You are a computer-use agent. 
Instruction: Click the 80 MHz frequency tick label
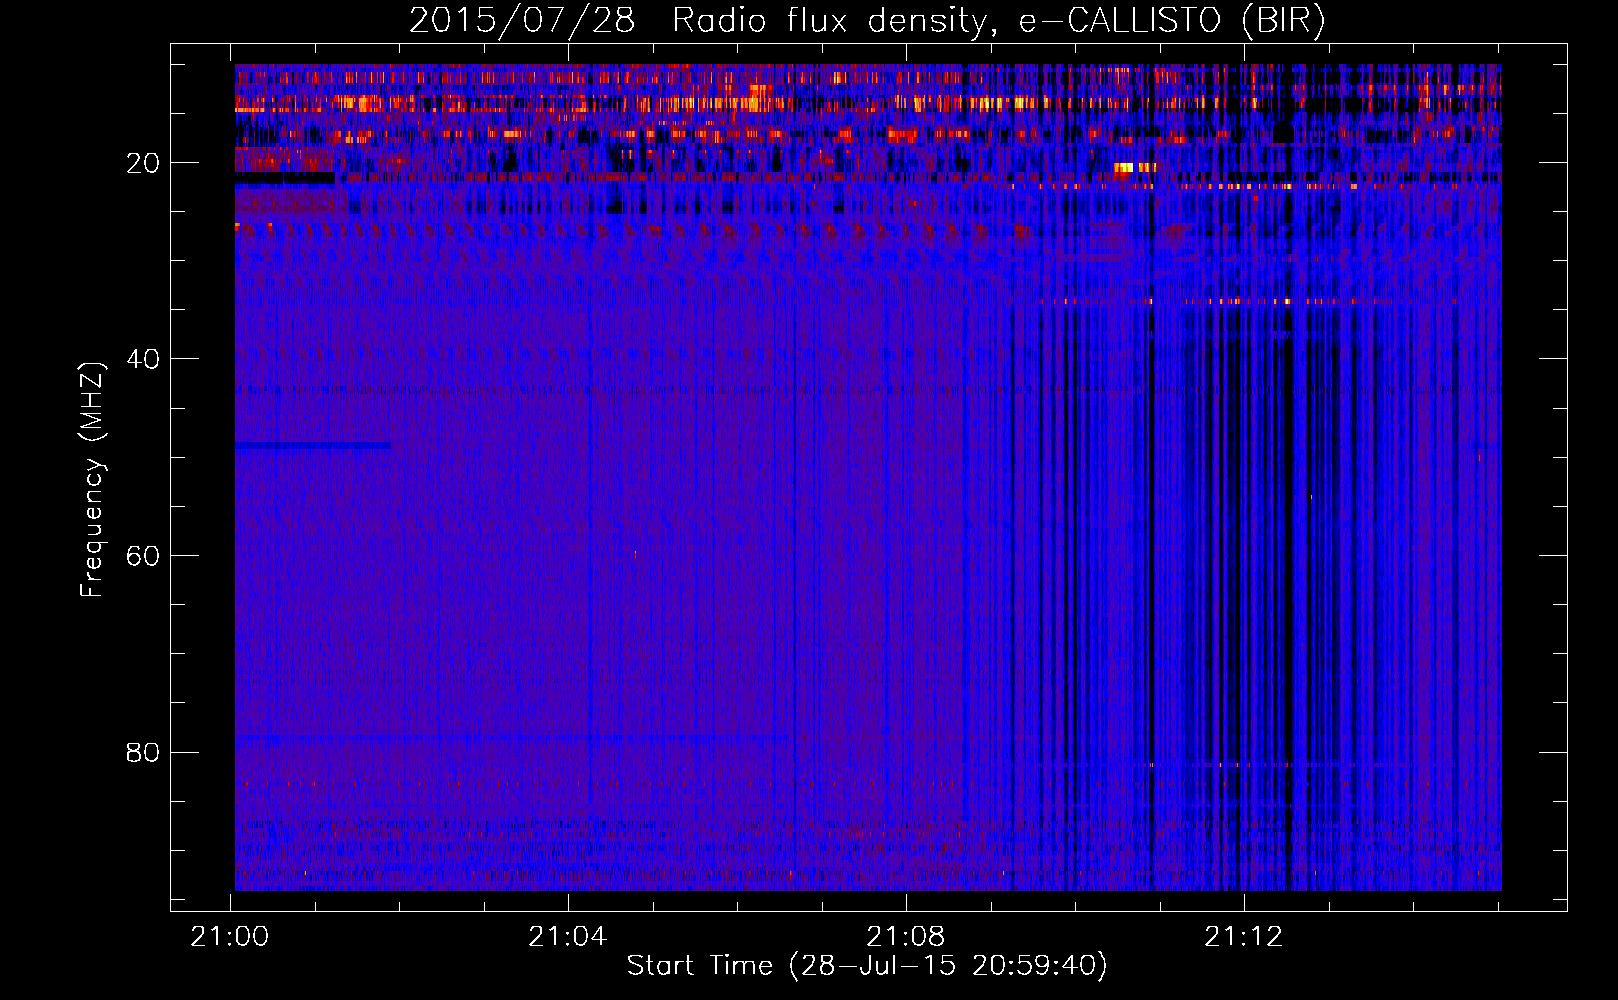point(143,752)
